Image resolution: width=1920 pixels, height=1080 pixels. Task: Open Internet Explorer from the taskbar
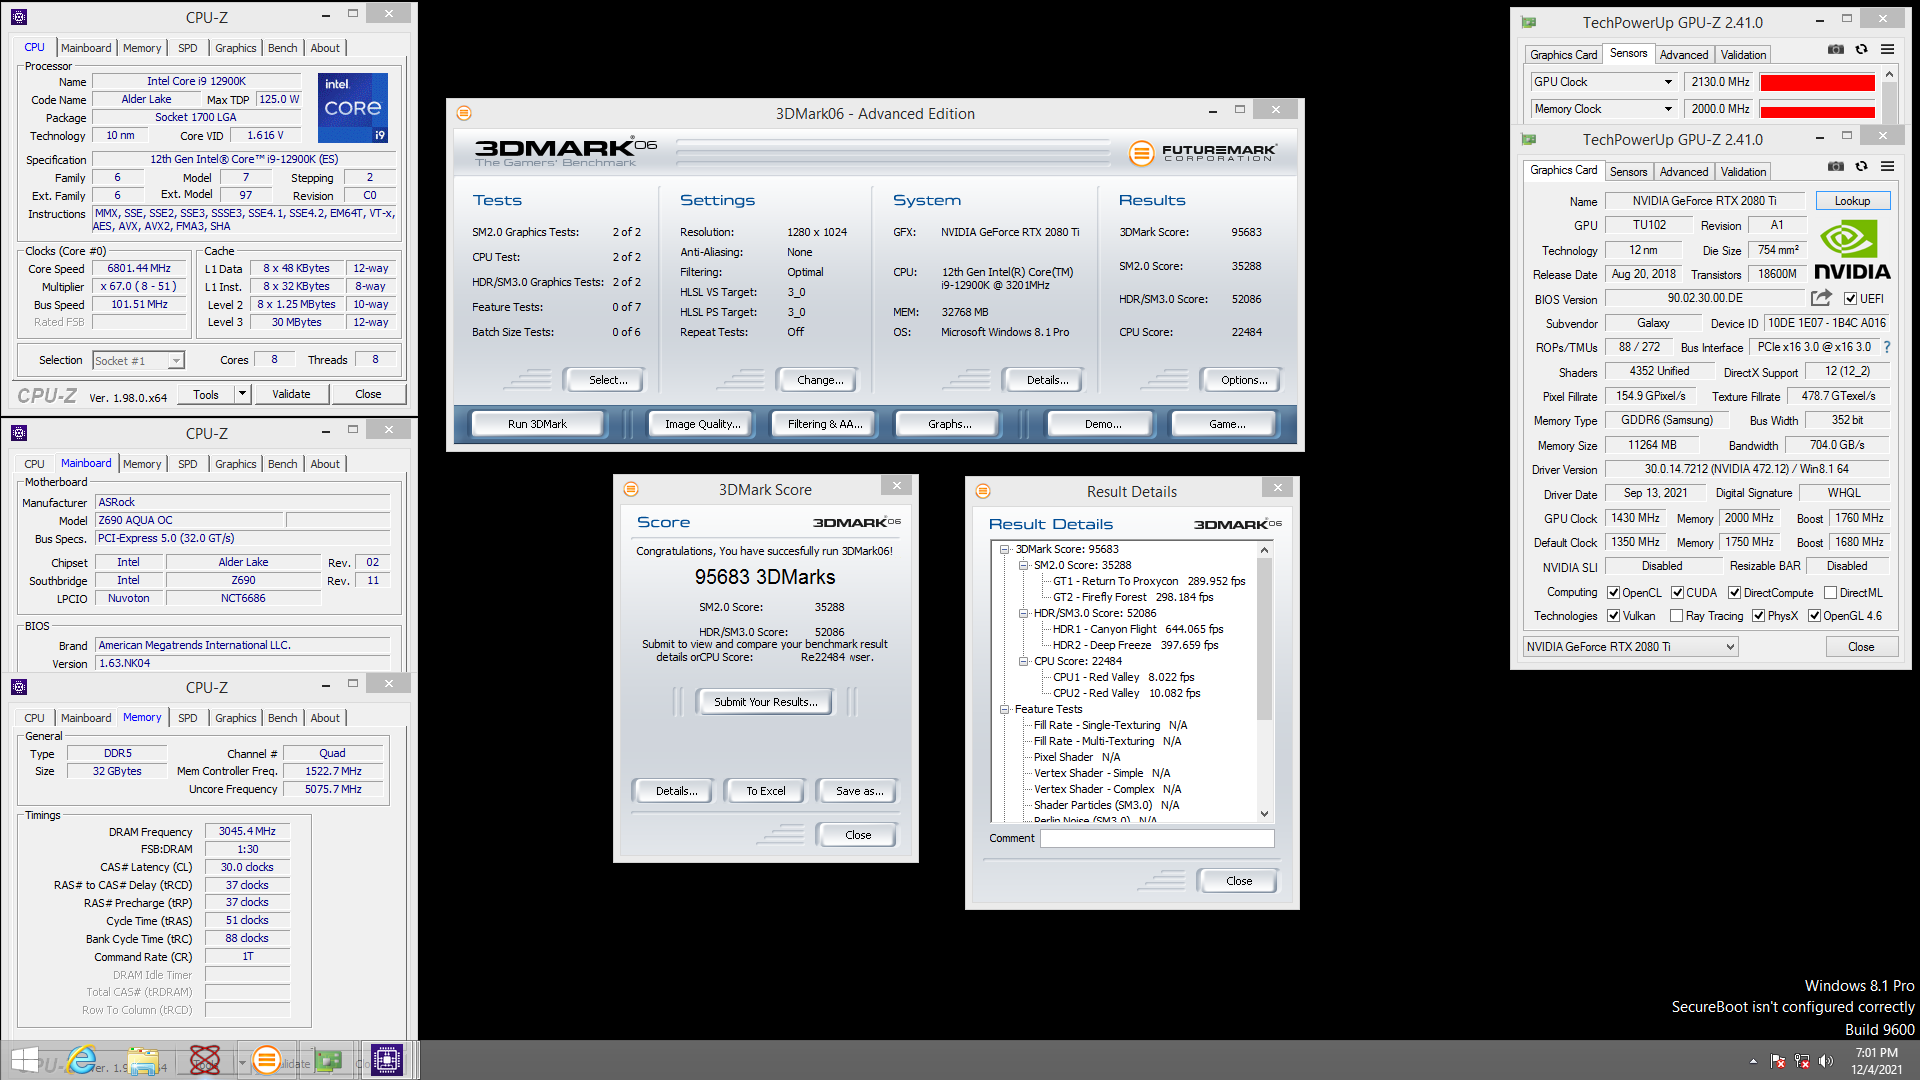(x=82, y=1060)
